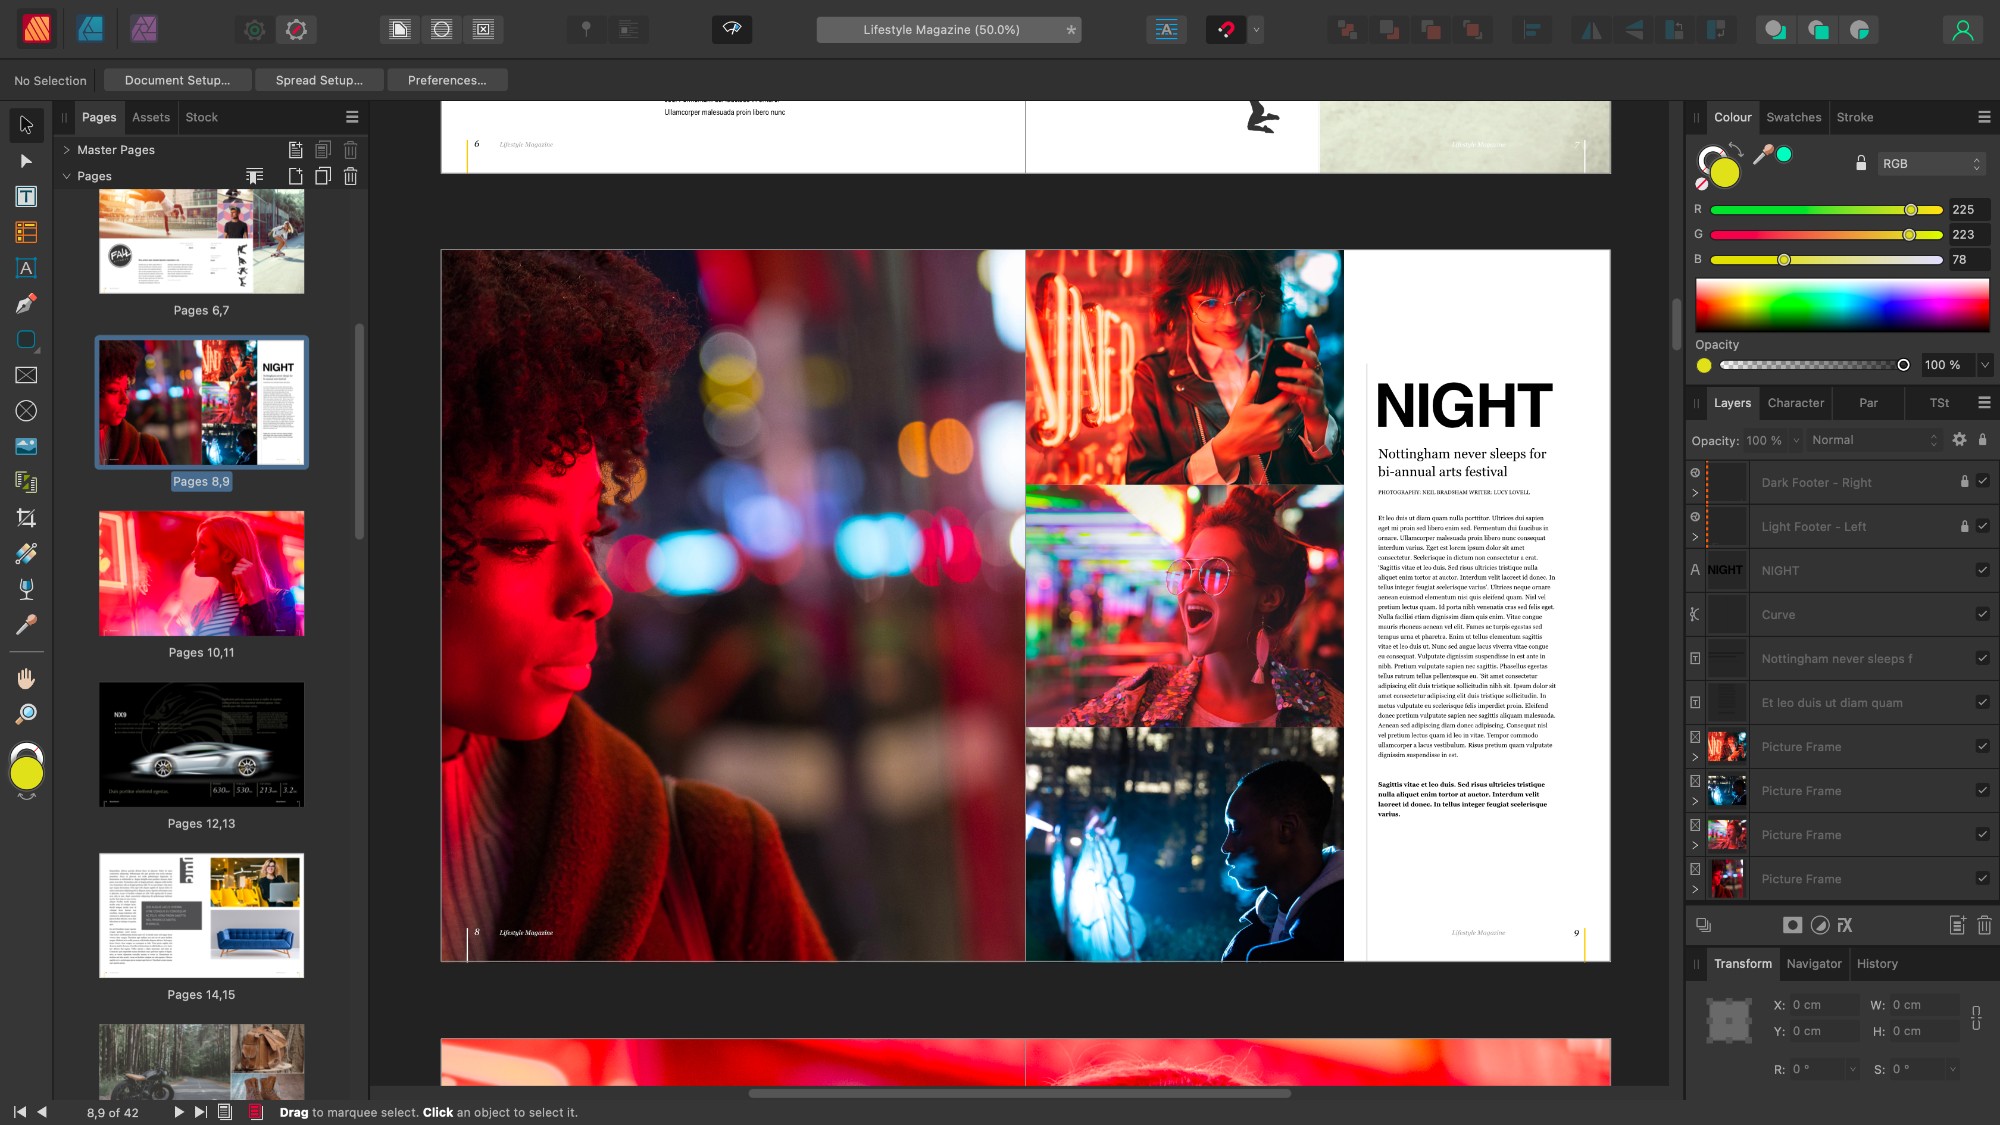Switch to the Designer persona

pyautogui.click(x=91, y=29)
